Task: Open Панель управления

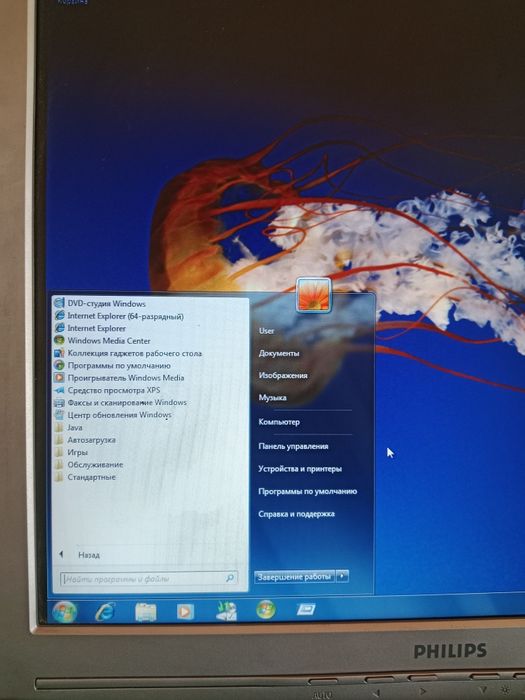Action: (293, 446)
